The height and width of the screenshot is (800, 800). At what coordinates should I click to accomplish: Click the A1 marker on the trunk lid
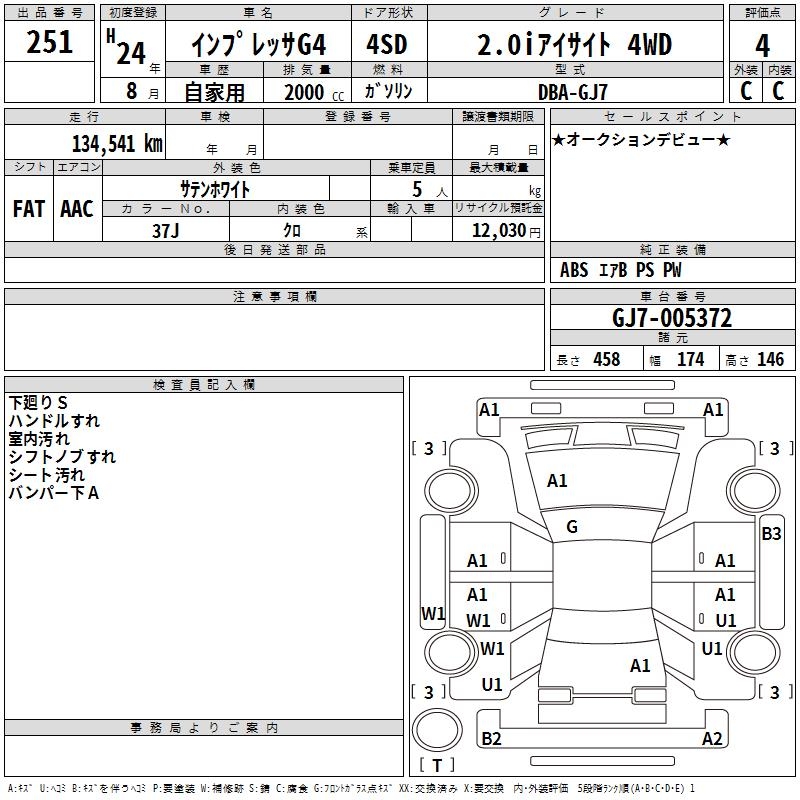[x=640, y=665]
